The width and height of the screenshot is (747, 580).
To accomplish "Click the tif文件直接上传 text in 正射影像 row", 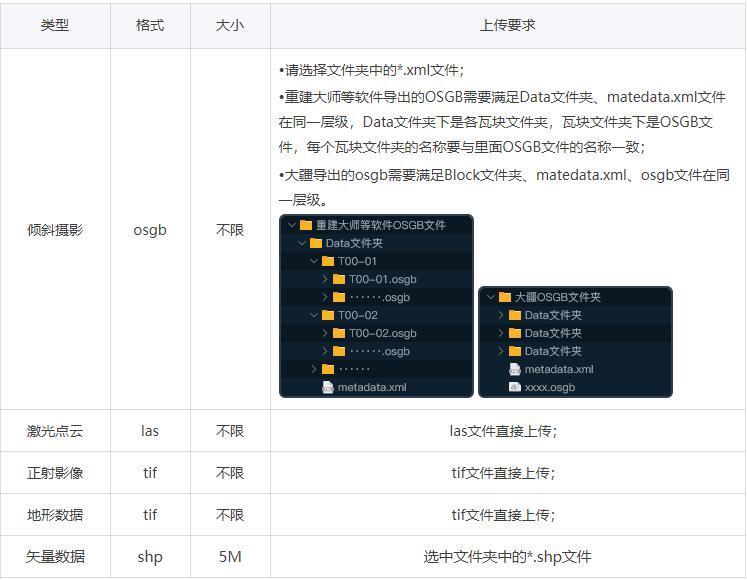I will [x=503, y=473].
